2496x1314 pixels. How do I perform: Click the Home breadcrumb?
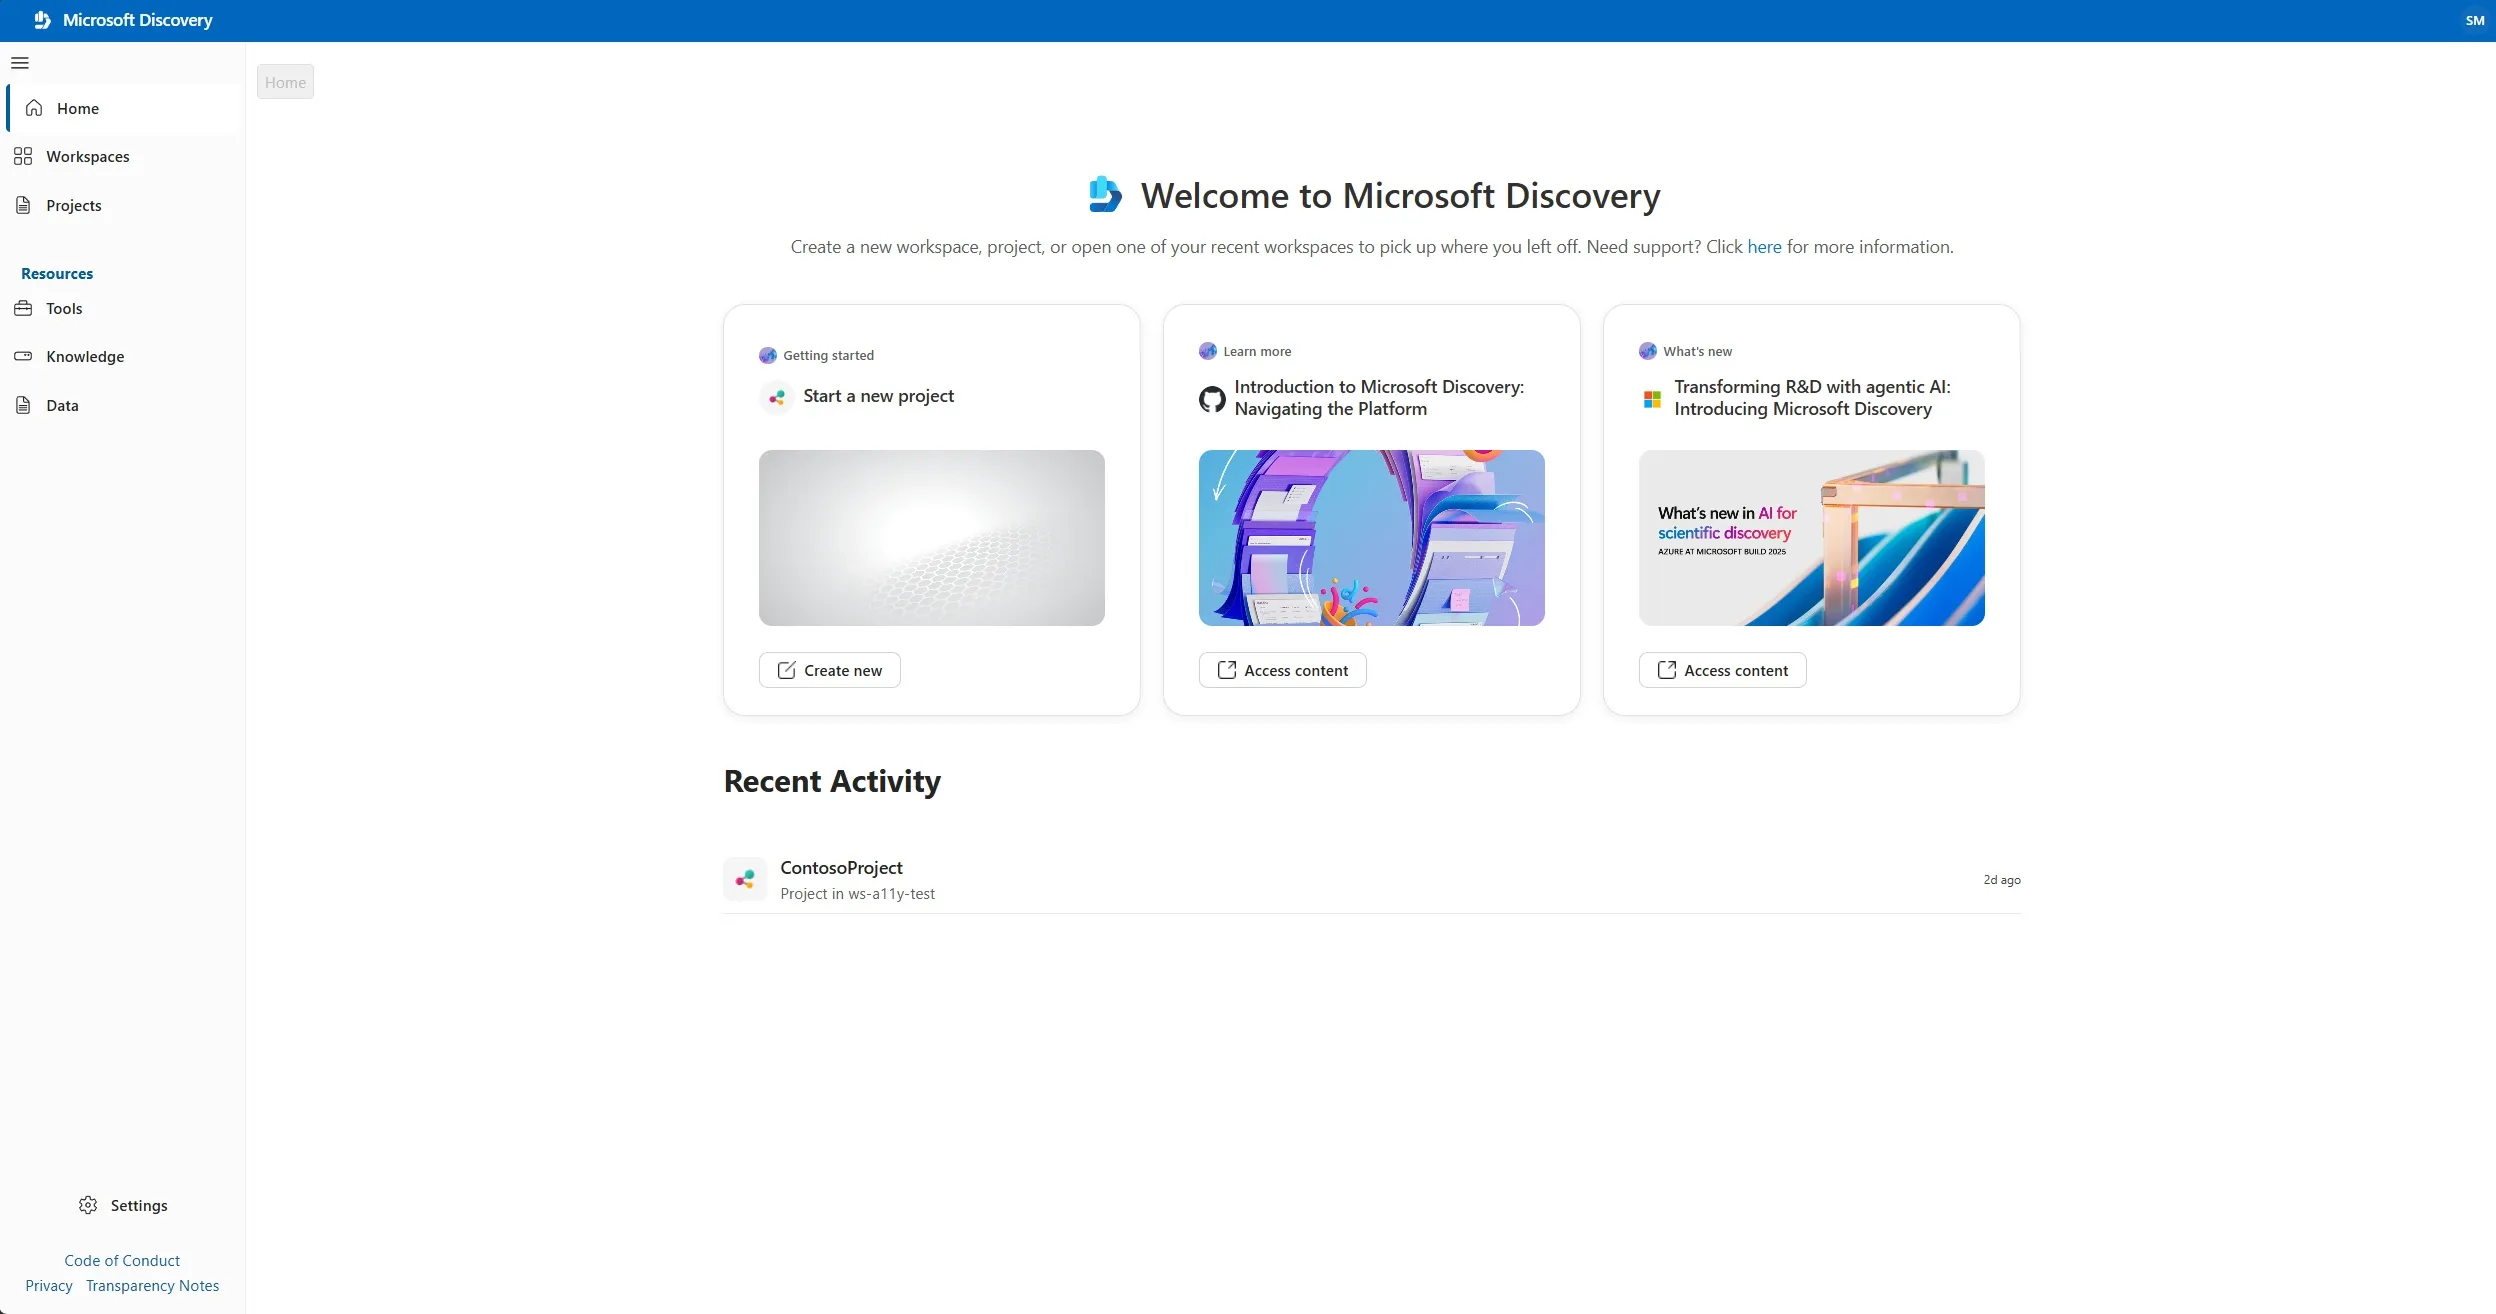(285, 82)
